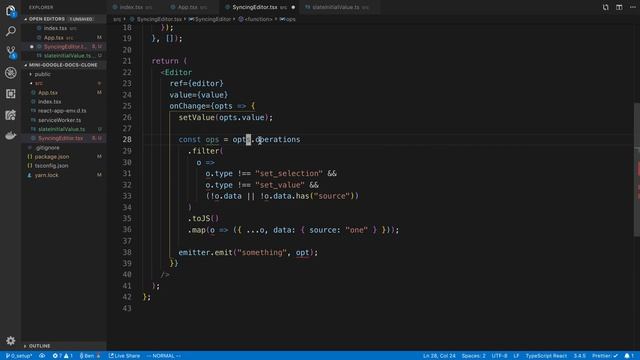Click emitter.emit on line 38
Viewport: 640px width, 360px height.
coord(205,253)
